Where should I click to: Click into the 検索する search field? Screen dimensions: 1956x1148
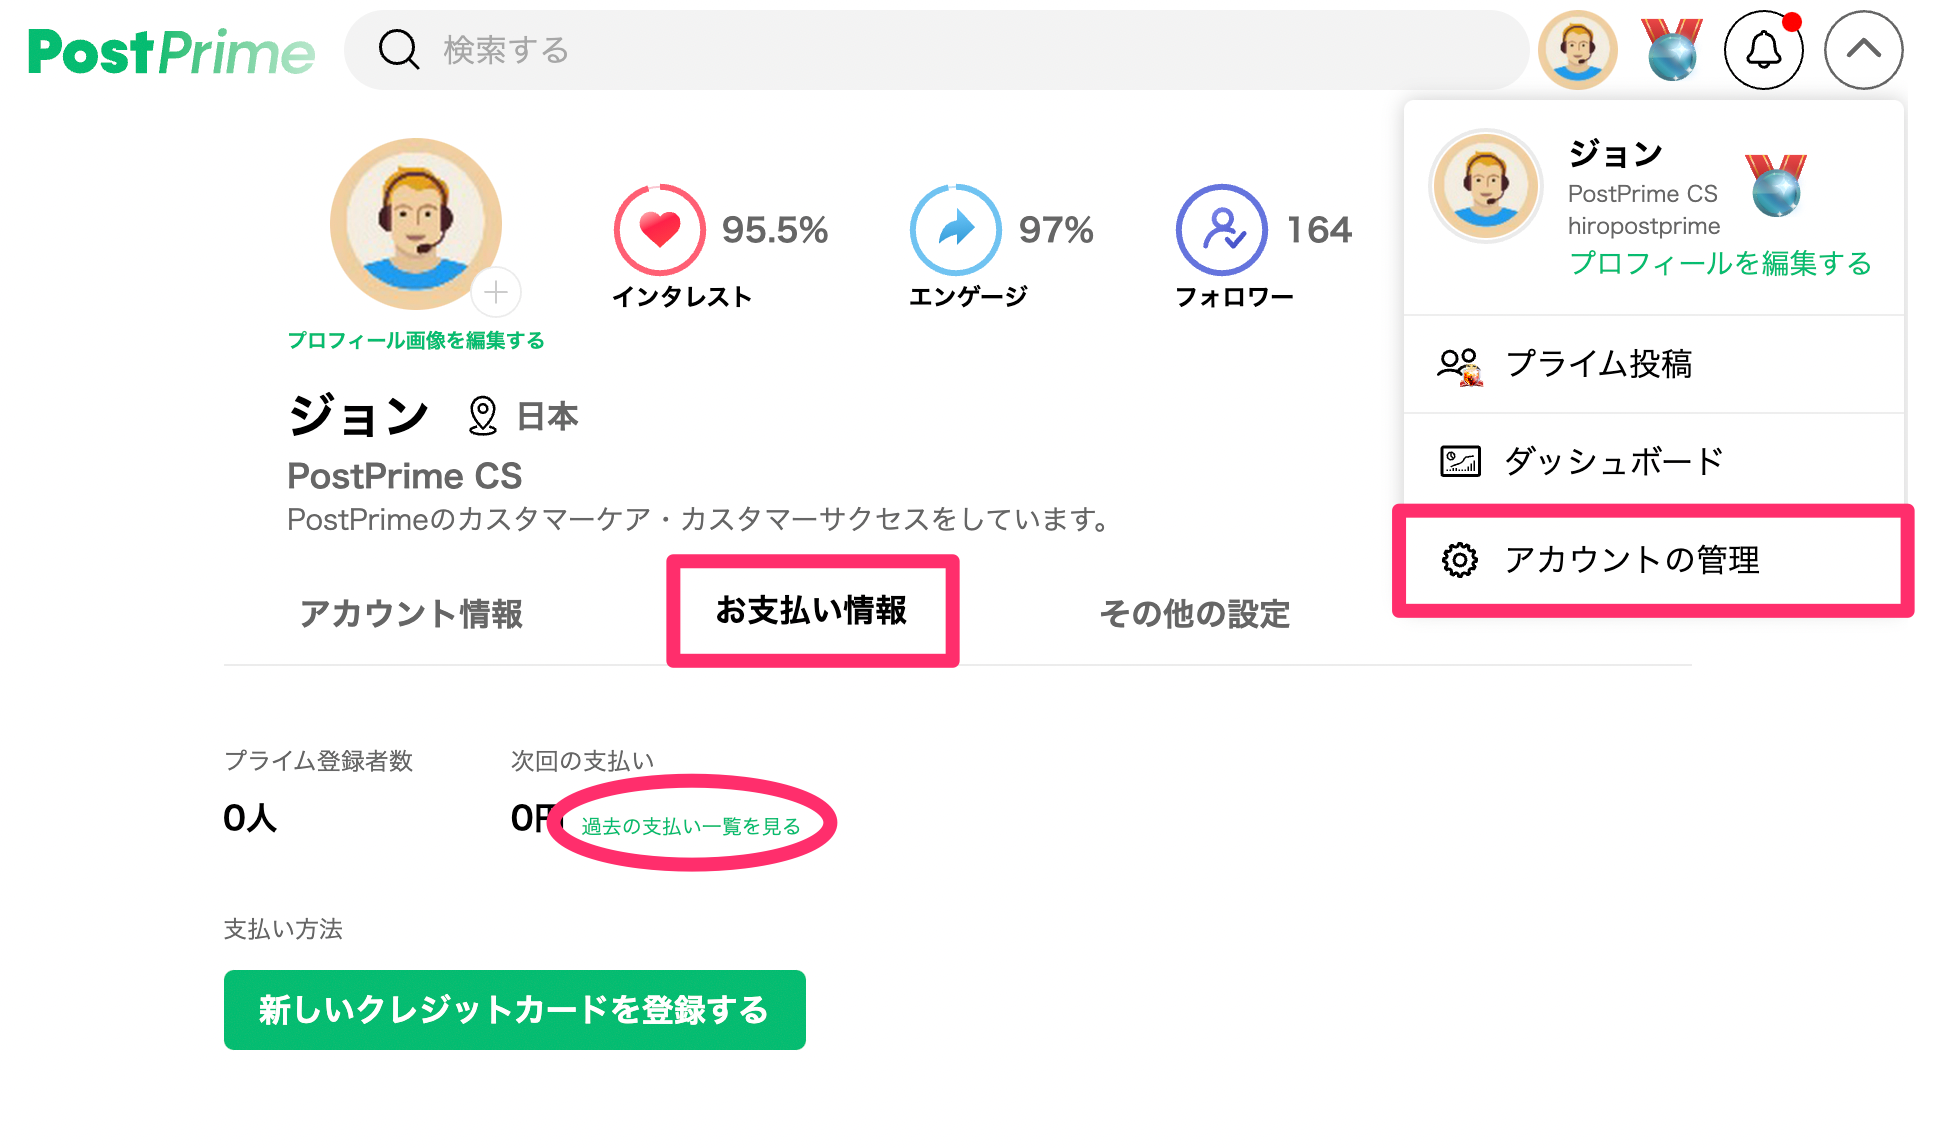point(900,50)
